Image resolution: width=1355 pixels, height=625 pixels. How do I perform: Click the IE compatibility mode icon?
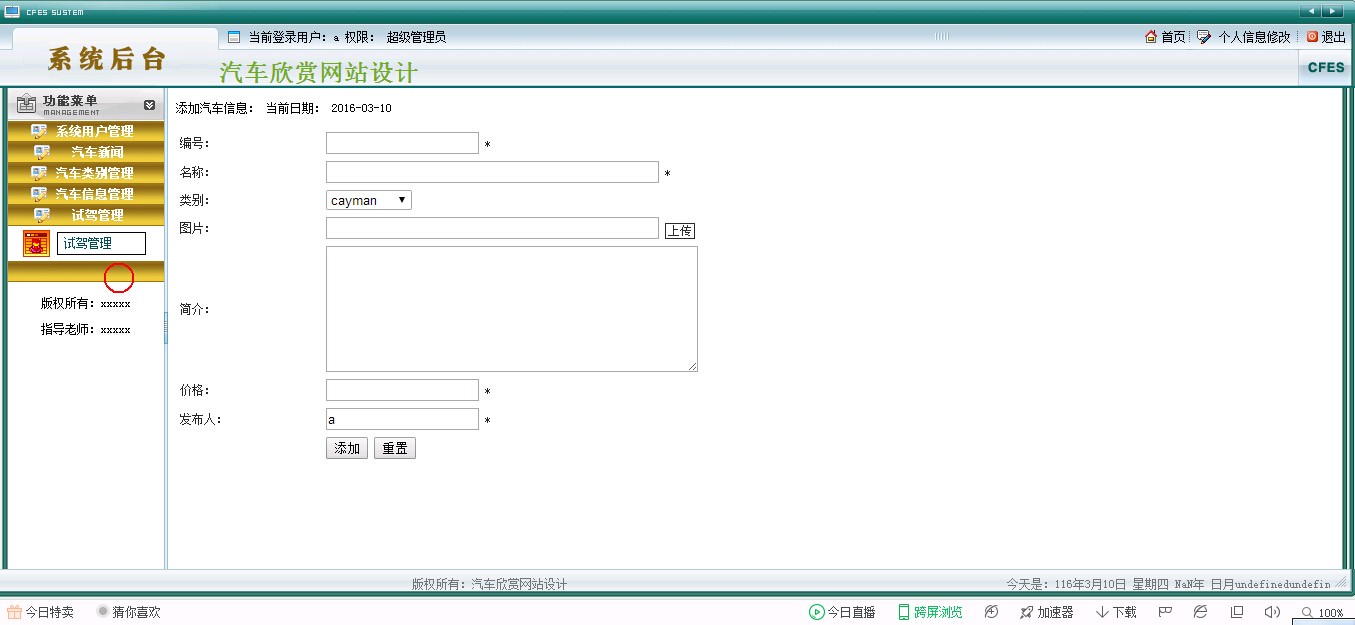click(1201, 611)
